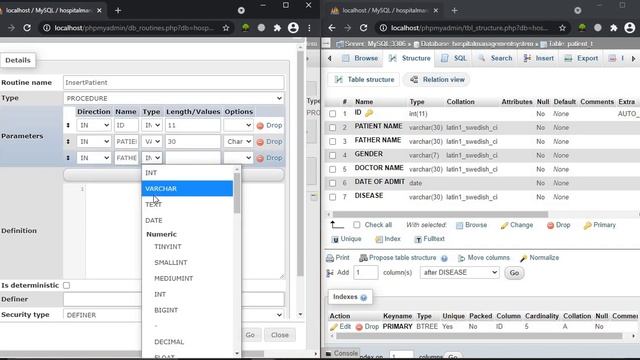Open extensions puzzle icon in left browser
Screen dimensions: 640x360
pos(277,28)
